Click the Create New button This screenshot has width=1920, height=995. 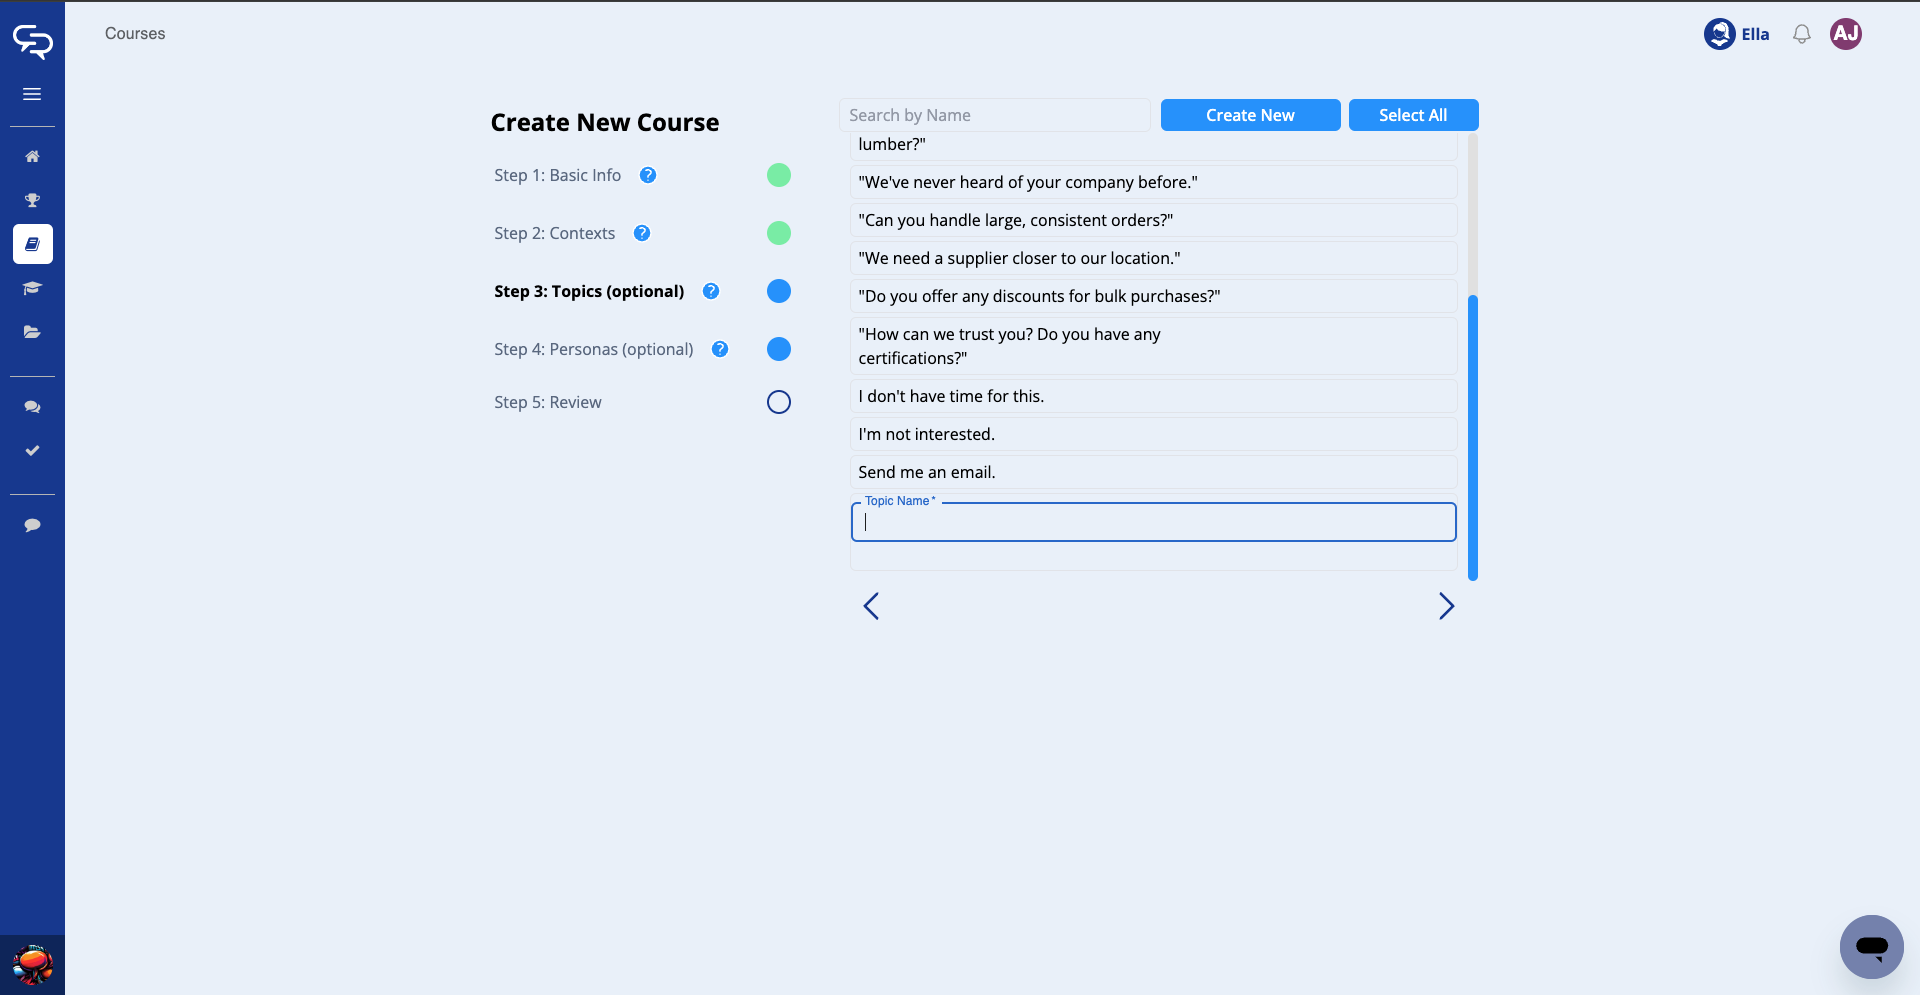(1250, 115)
